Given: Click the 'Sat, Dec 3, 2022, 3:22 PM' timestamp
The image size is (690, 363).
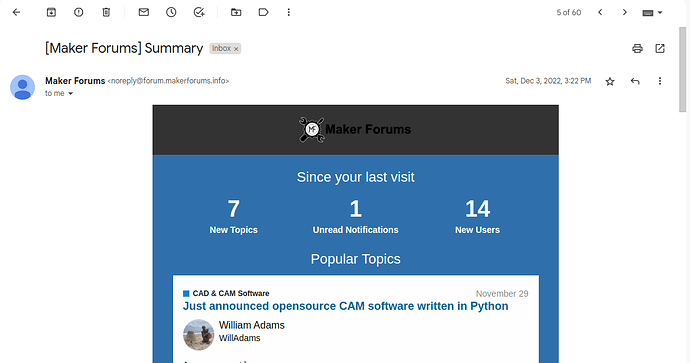Looking at the screenshot, I should pyautogui.click(x=548, y=81).
